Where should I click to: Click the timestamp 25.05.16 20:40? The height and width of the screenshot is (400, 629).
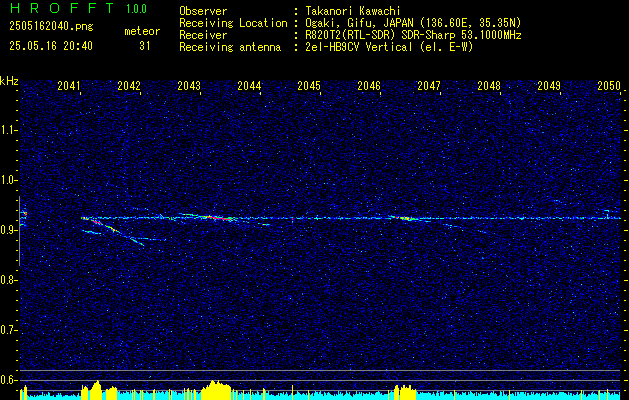point(51,46)
